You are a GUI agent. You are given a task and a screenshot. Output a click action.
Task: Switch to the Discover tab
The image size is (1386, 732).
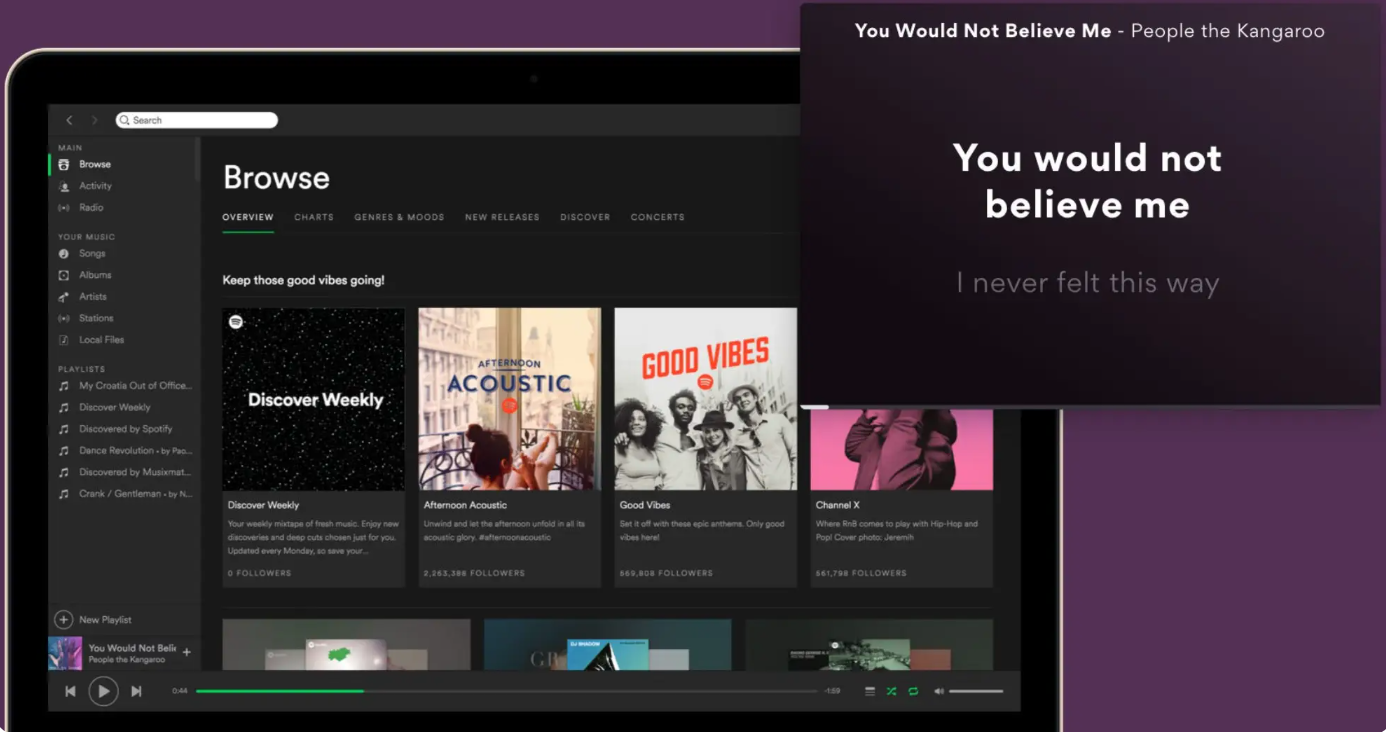click(585, 217)
